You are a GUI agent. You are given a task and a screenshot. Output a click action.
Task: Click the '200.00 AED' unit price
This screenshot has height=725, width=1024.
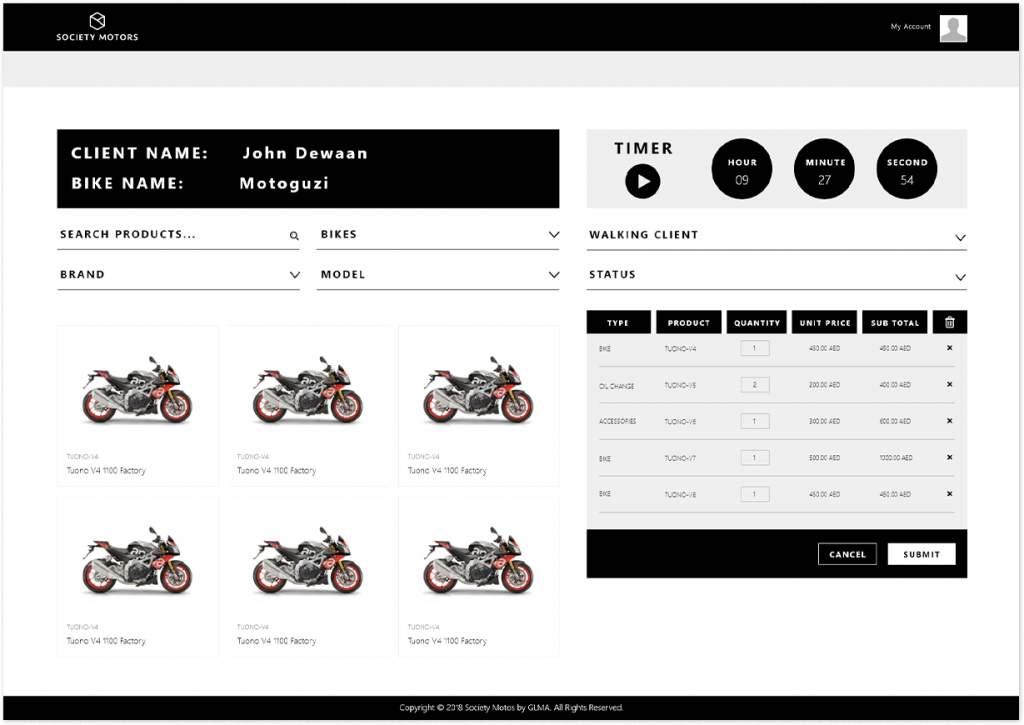pyautogui.click(x=825, y=385)
